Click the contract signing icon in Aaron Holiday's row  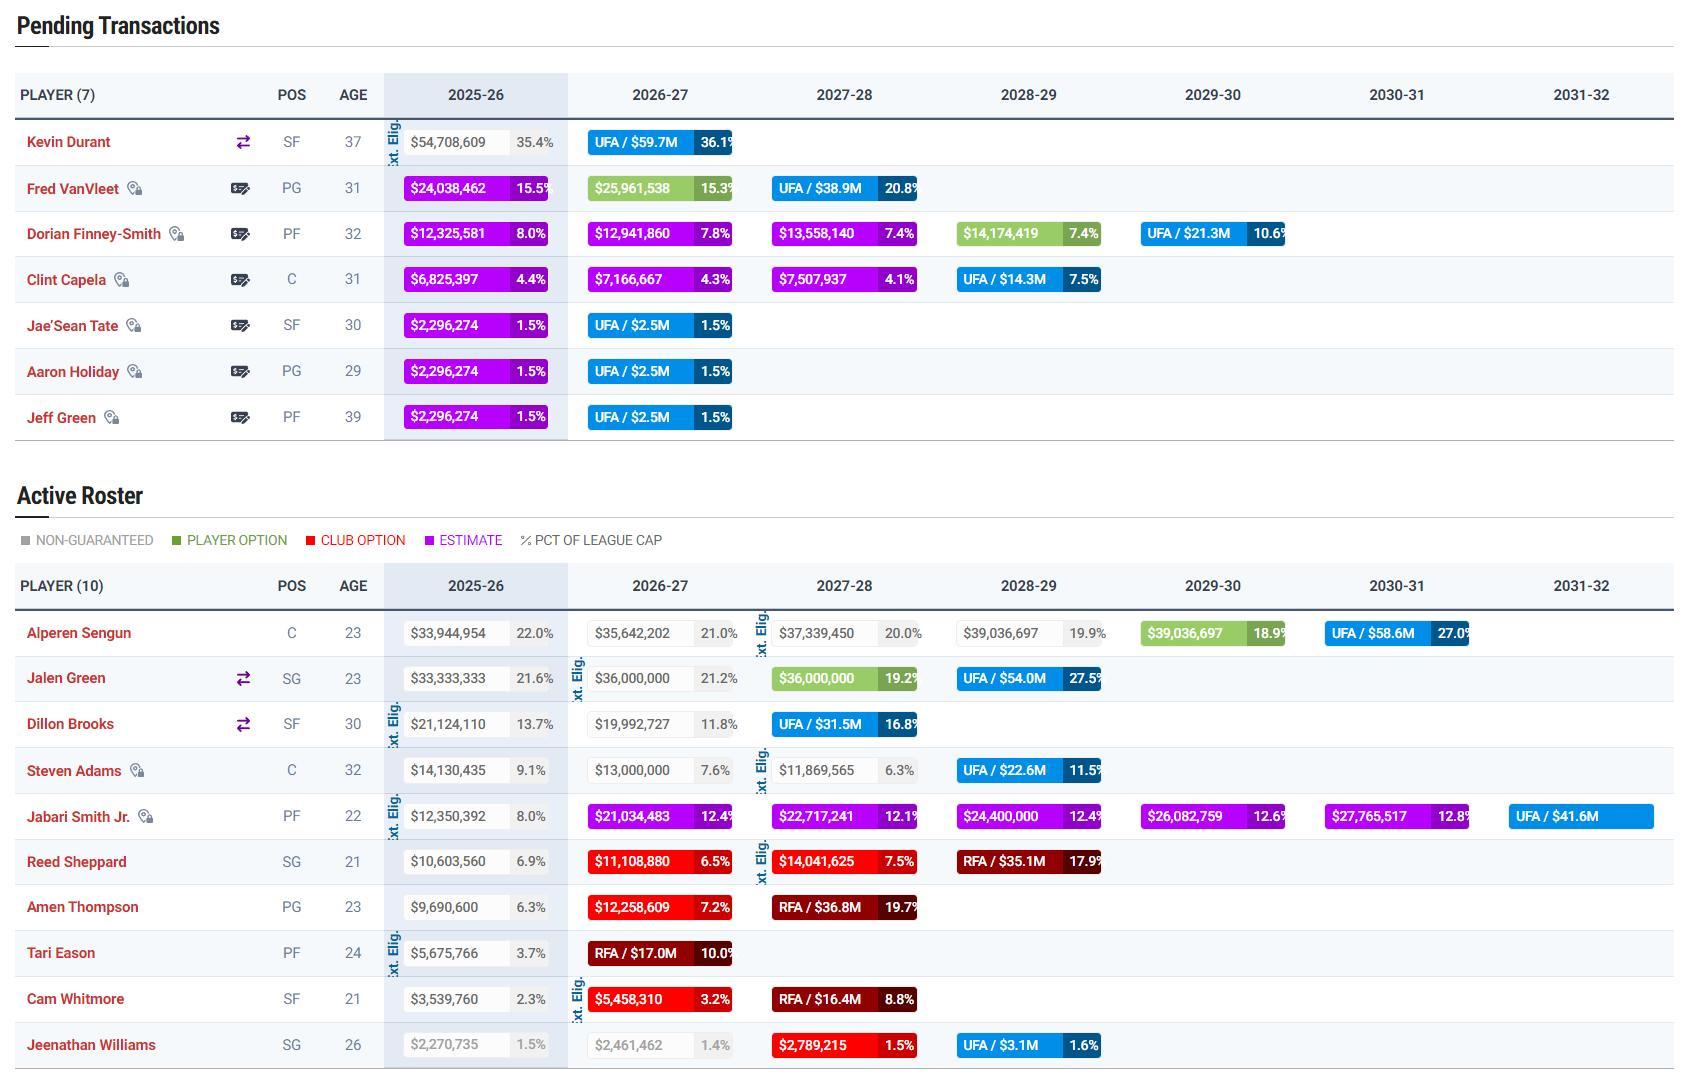[240, 372]
